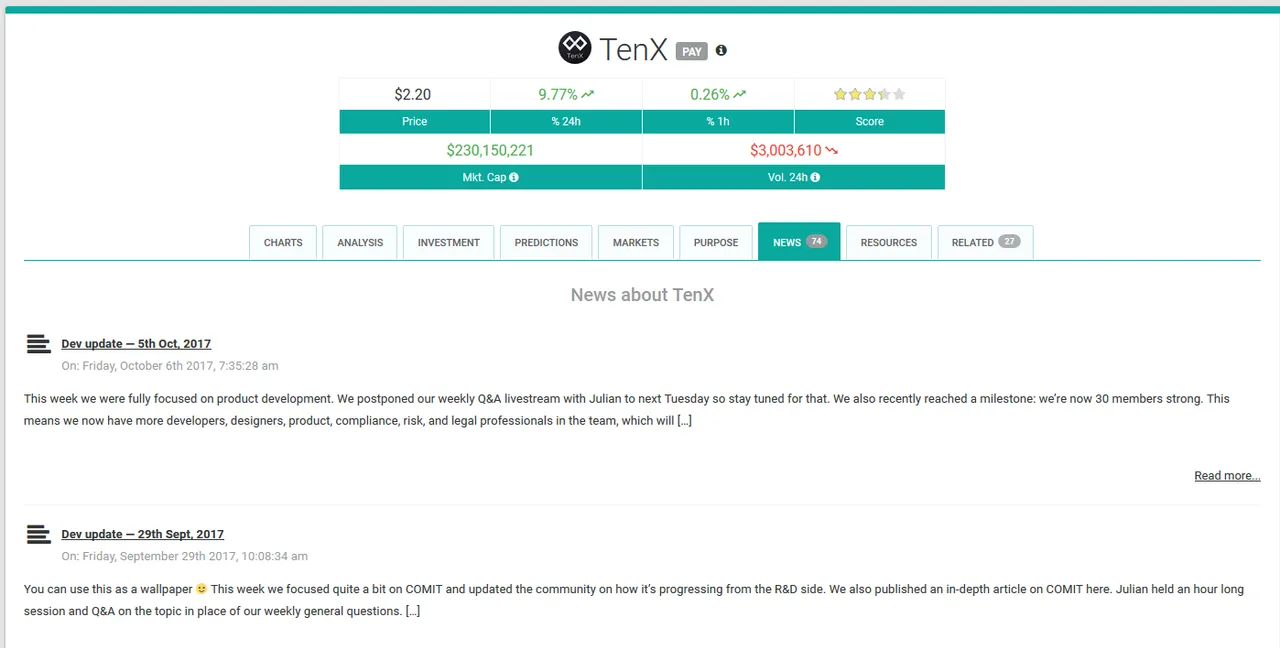The width and height of the screenshot is (1280, 648).
Task: Click the TenX logo icon
Action: (575, 47)
